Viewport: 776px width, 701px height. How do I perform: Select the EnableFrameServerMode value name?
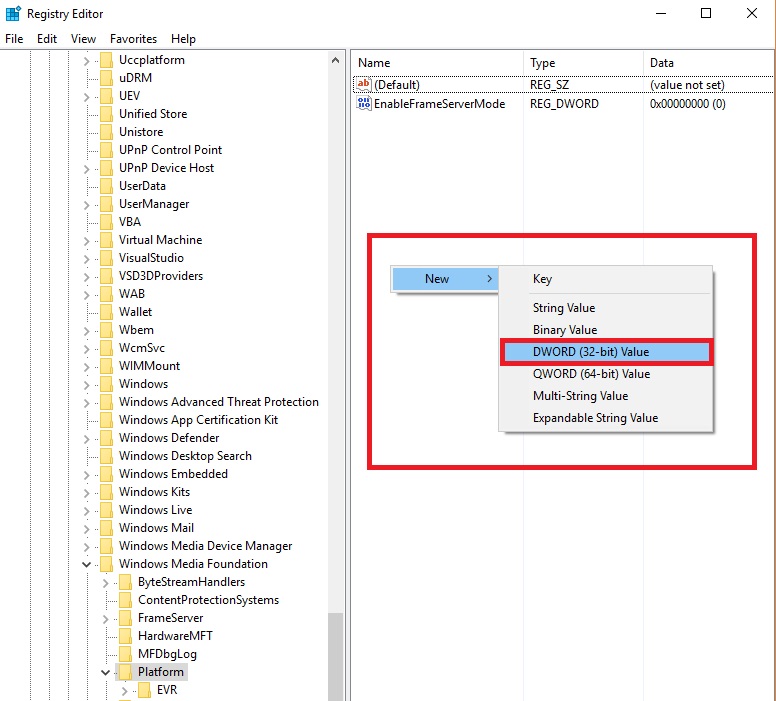coord(439,104)
